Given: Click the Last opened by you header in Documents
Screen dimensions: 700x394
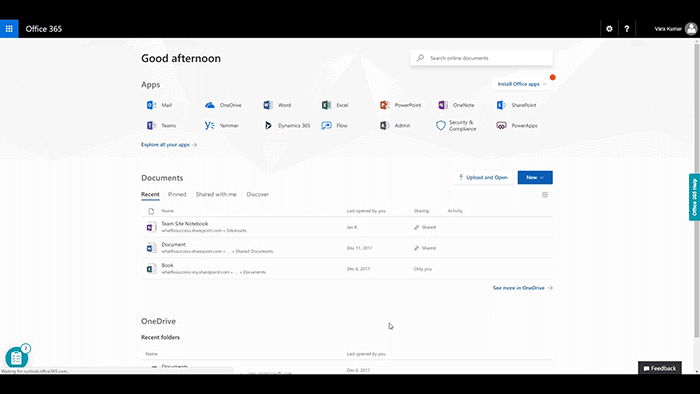Looking at the screenshot, I should click(x=366, y=211).
